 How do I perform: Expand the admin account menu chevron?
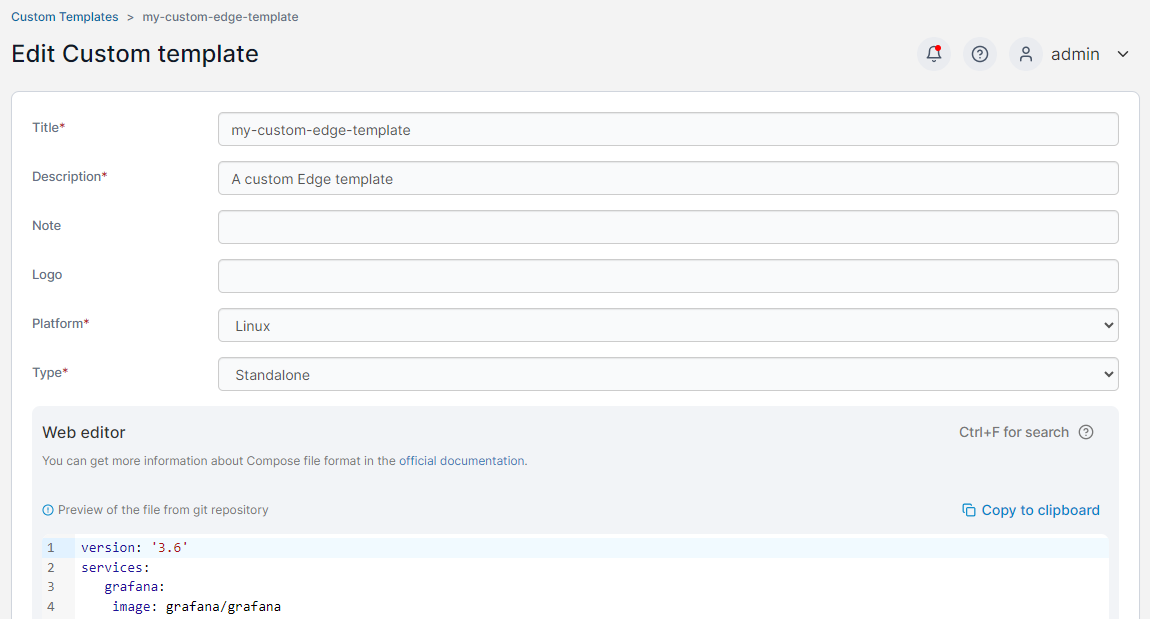(x=1123, y=54)
